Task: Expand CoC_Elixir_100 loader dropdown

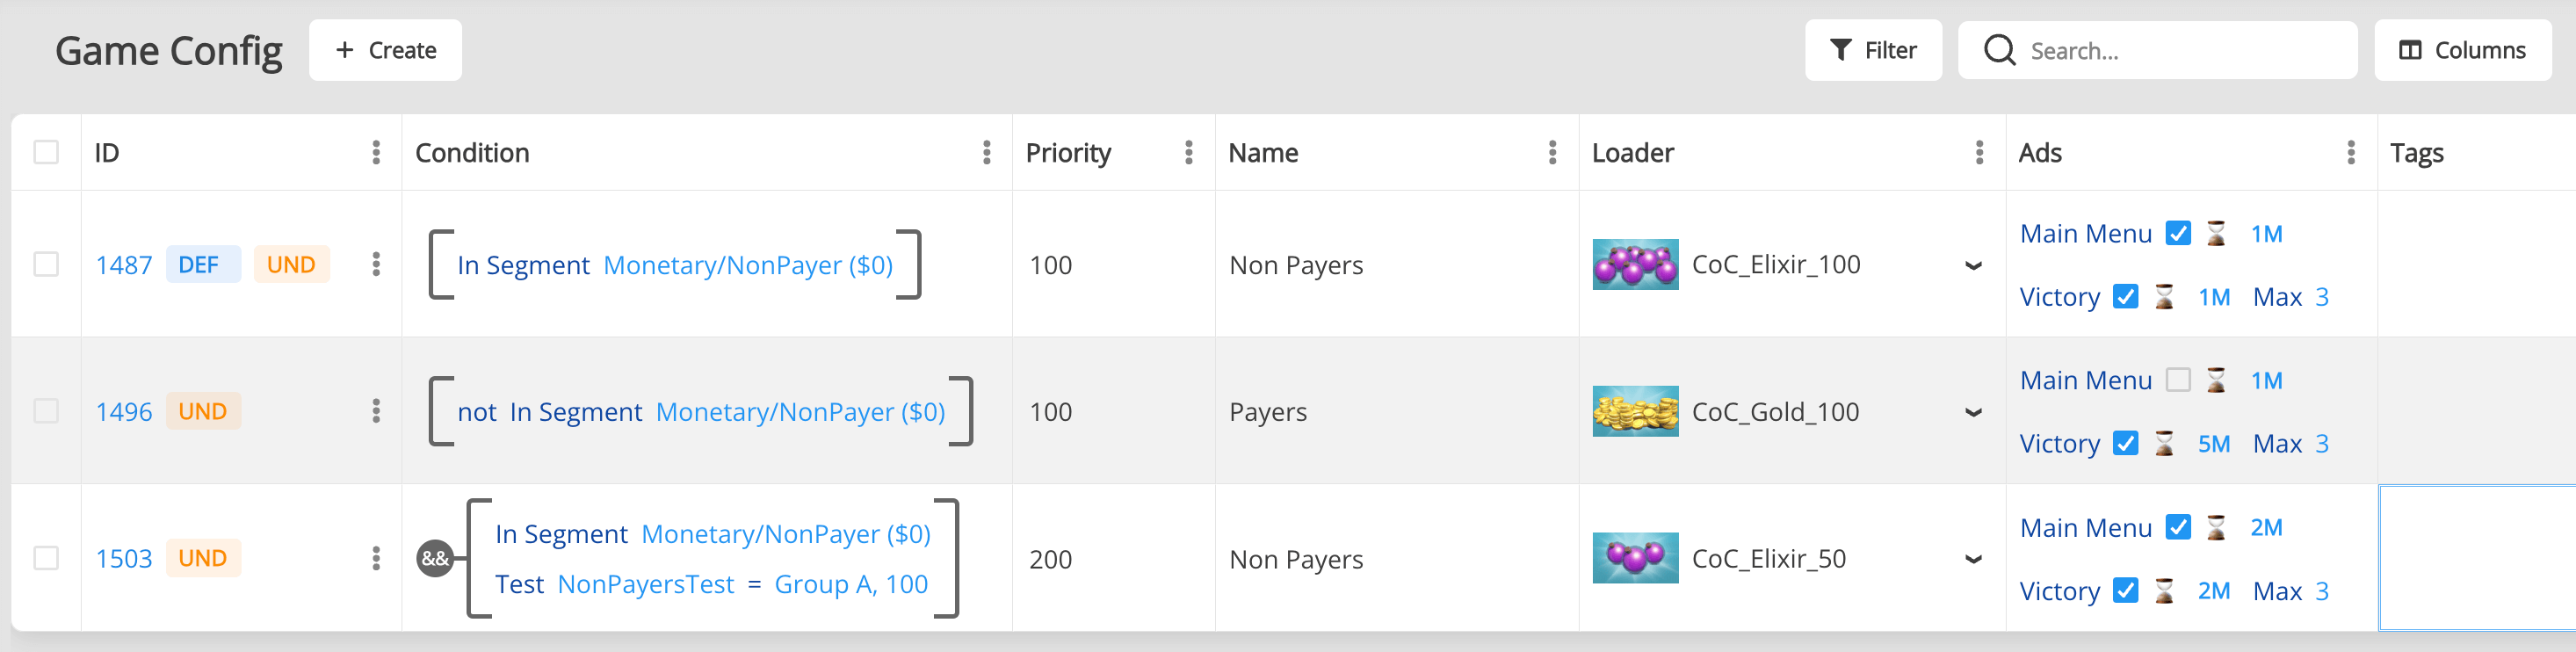Action: [1972, 265]
